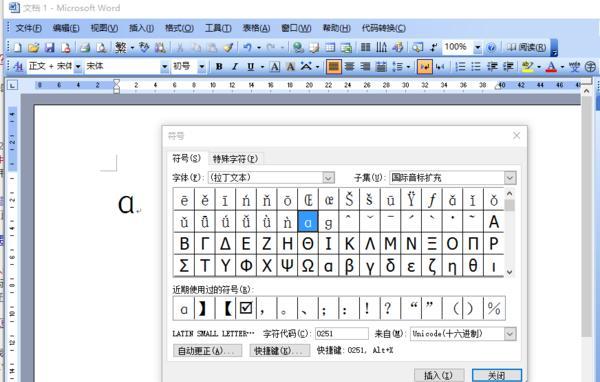The width and height of the screenshot is (600, 382).
Task: Select the 符号(S) tab
Action: (x=186, y=158)
